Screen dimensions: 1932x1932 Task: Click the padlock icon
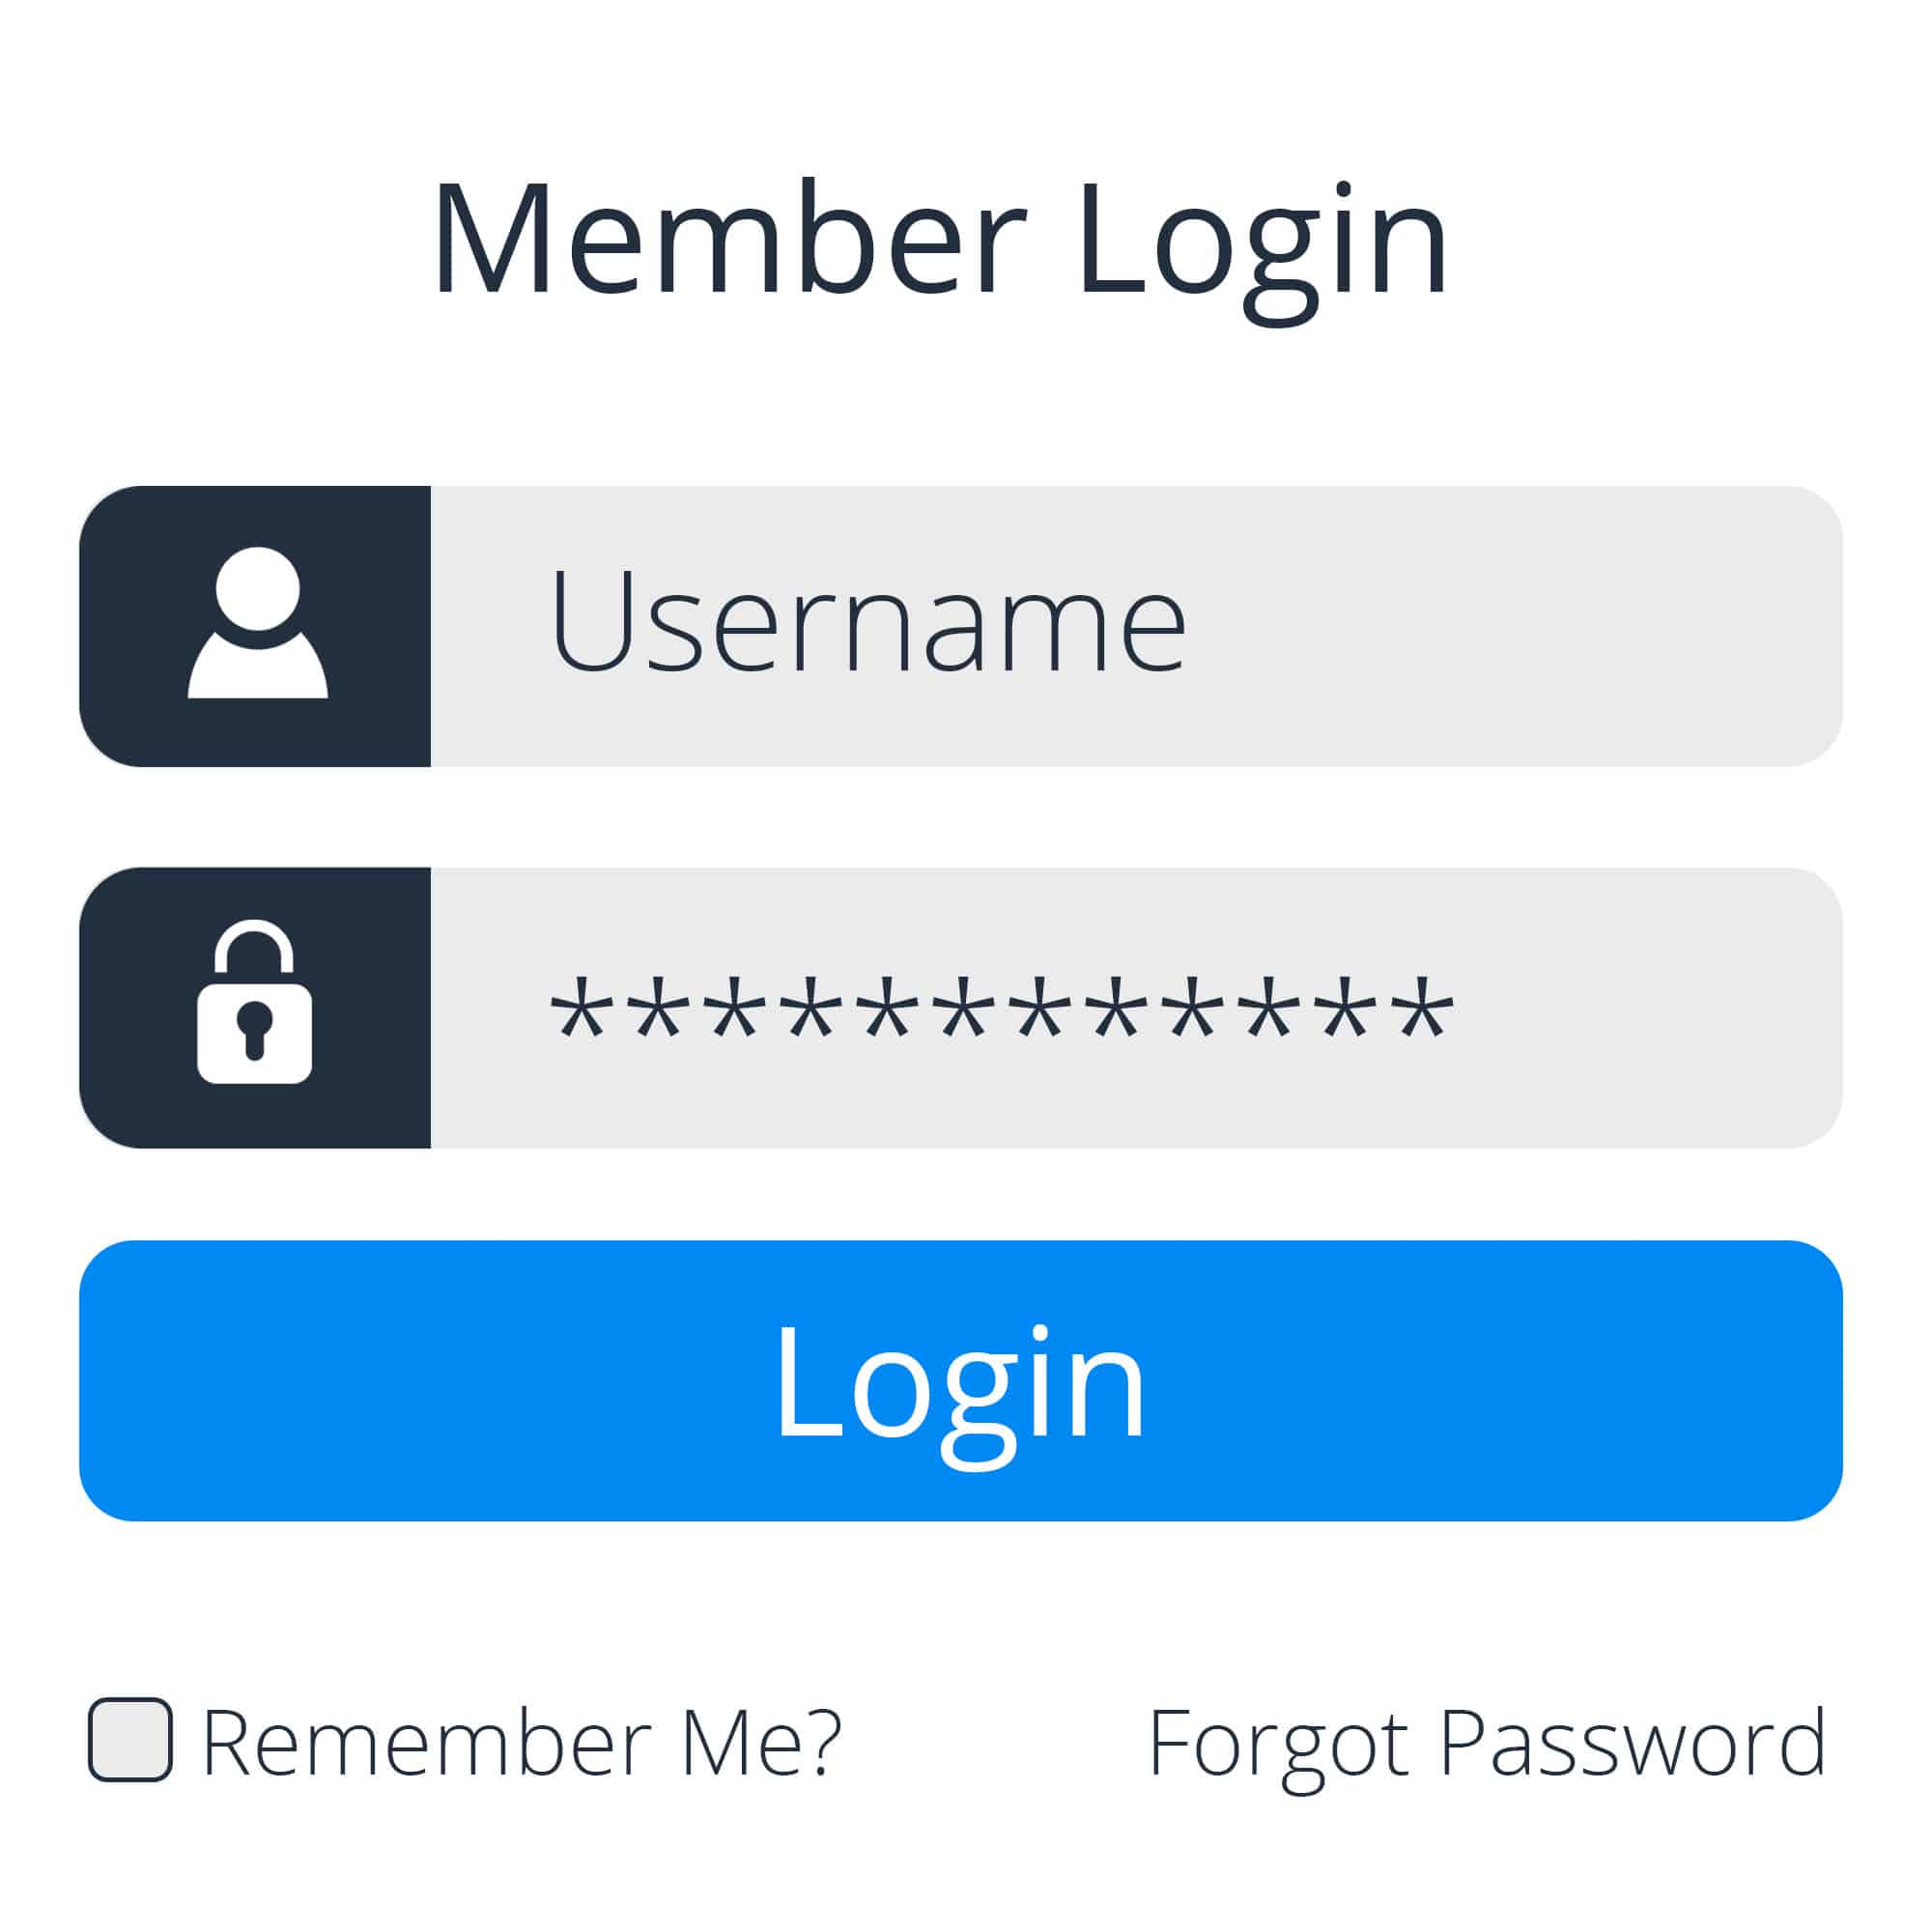(254, 1005)
